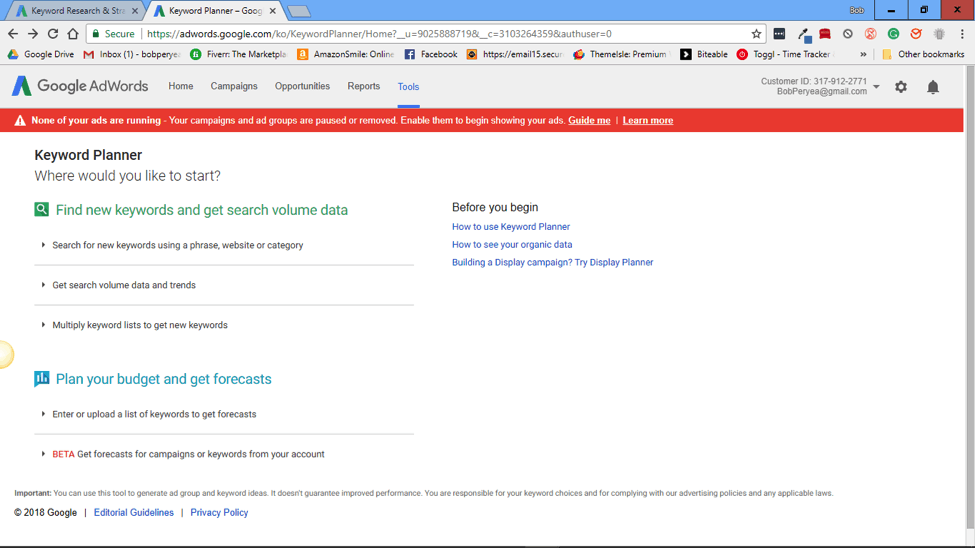Screen dimensions: 975x548
Task: Click the vertical page scrollbar
Action: [x=969, y=299]
